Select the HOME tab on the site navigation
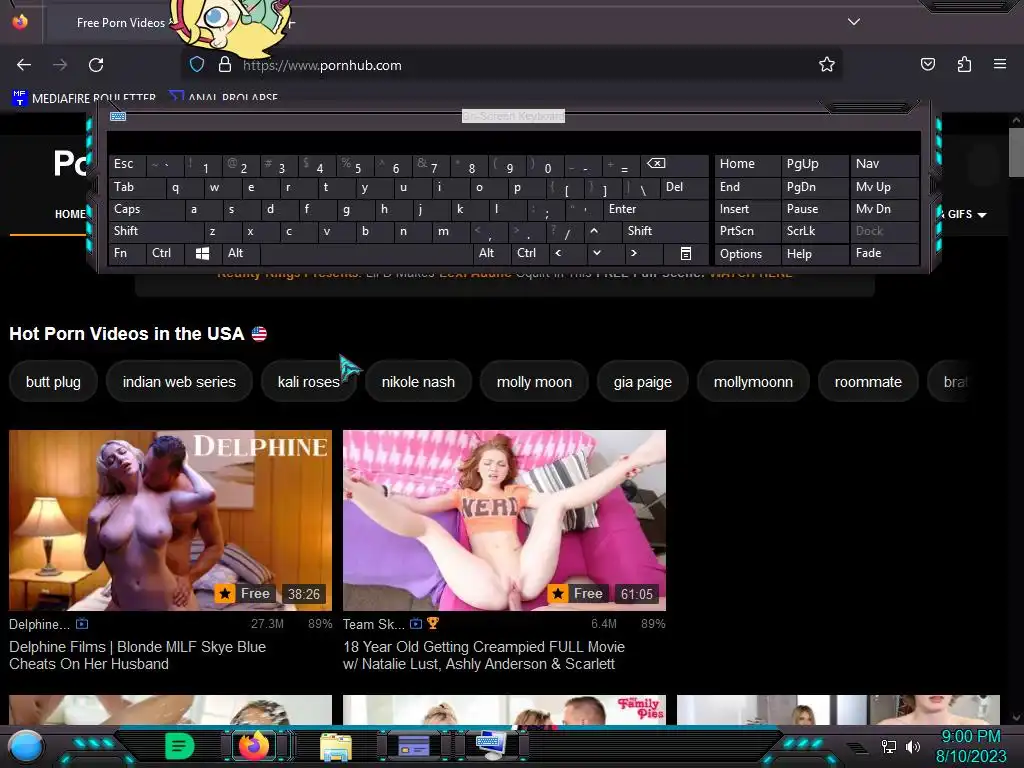The height and width of the screenshot is (768, 1024). tap(69, 214)
